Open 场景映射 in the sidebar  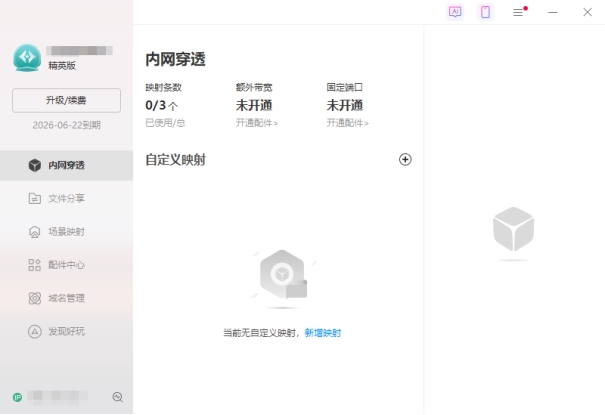point(66,231)
